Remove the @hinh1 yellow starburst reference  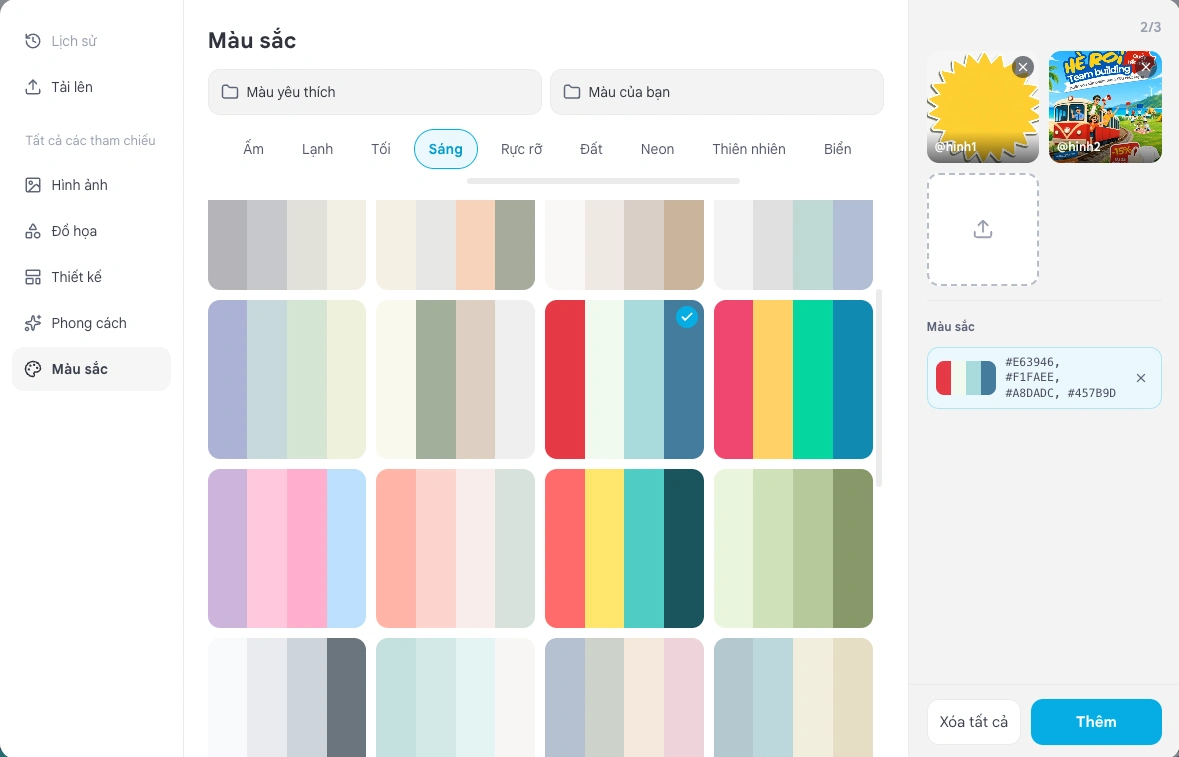(x=1023, y=67)
